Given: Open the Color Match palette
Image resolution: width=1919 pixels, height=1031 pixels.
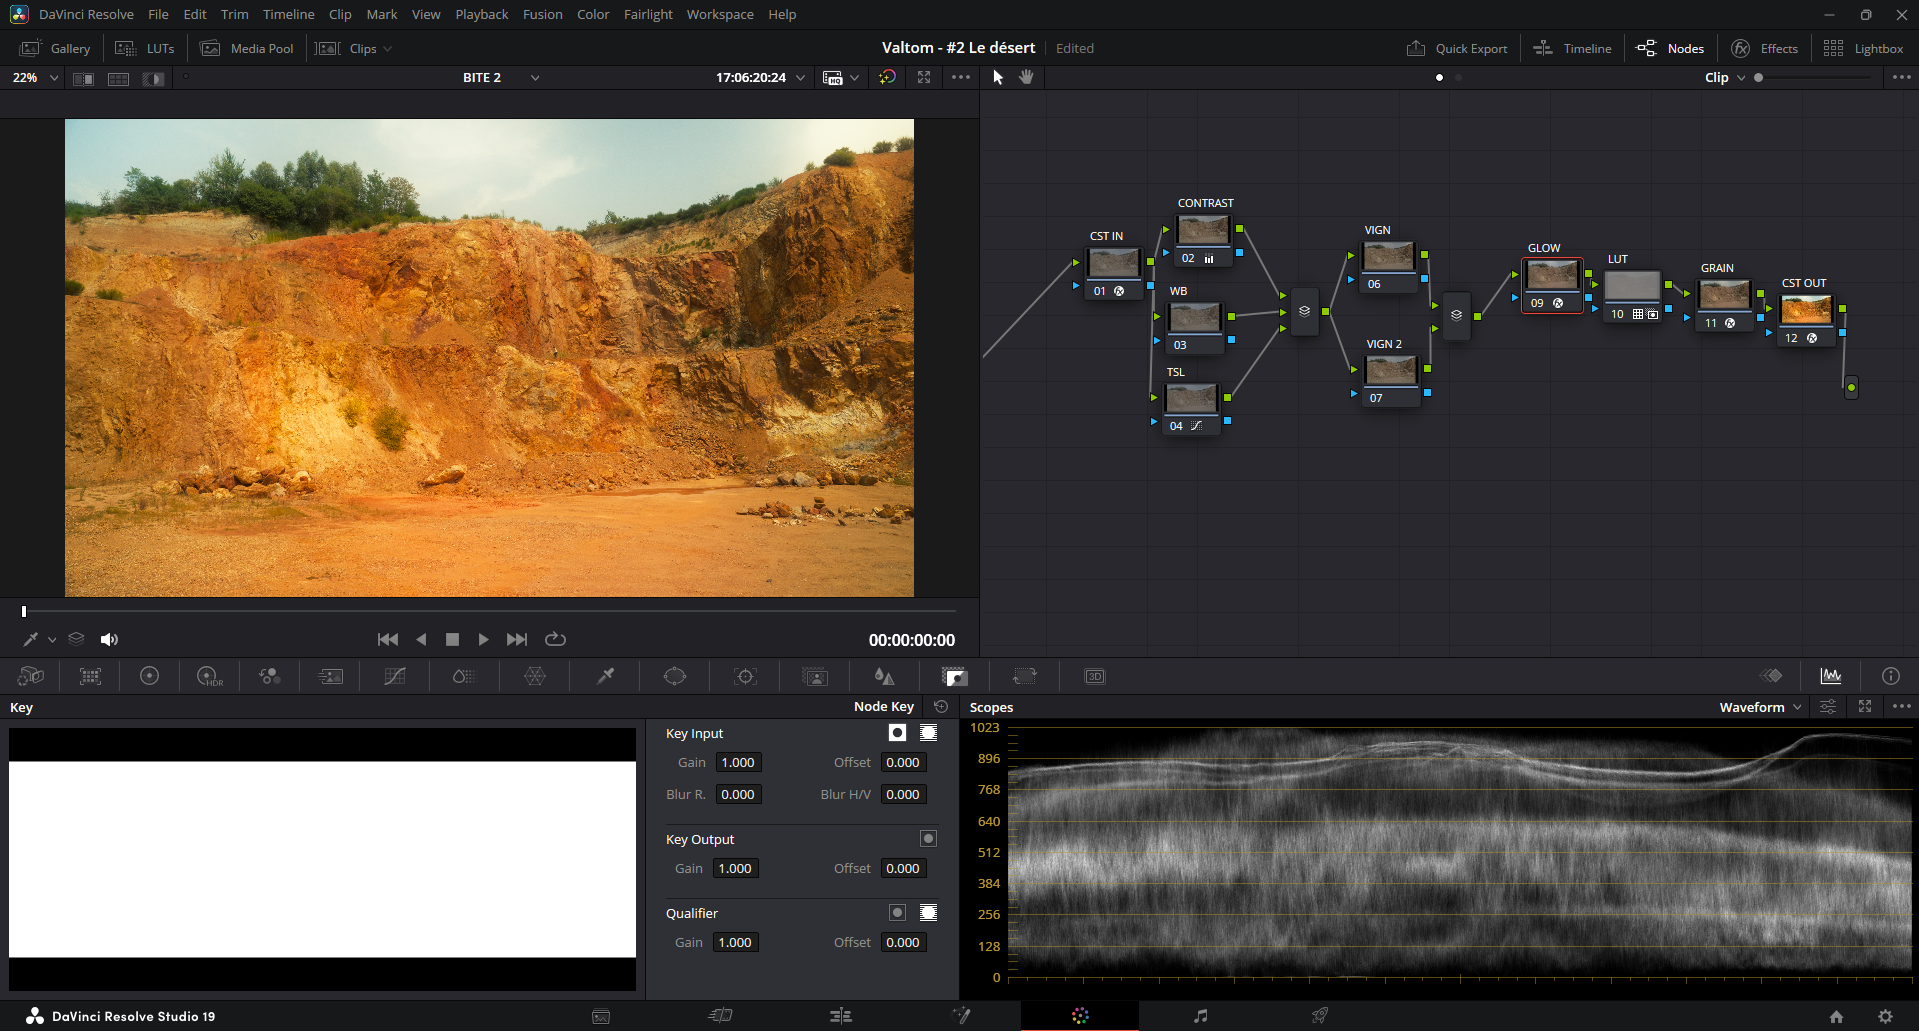Looking at the screenshot, I should point(90,676).
